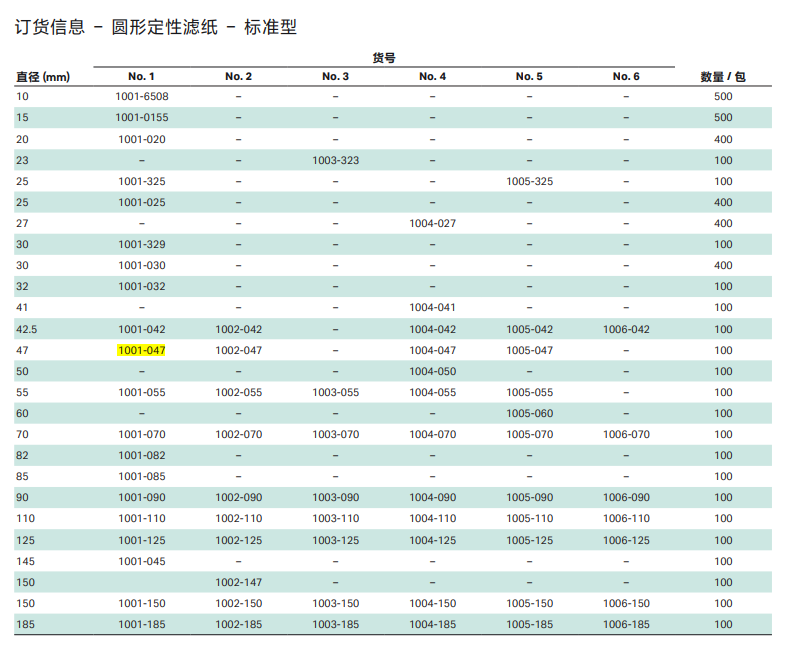Select catalog number 1006-042

tap(626, 329)
